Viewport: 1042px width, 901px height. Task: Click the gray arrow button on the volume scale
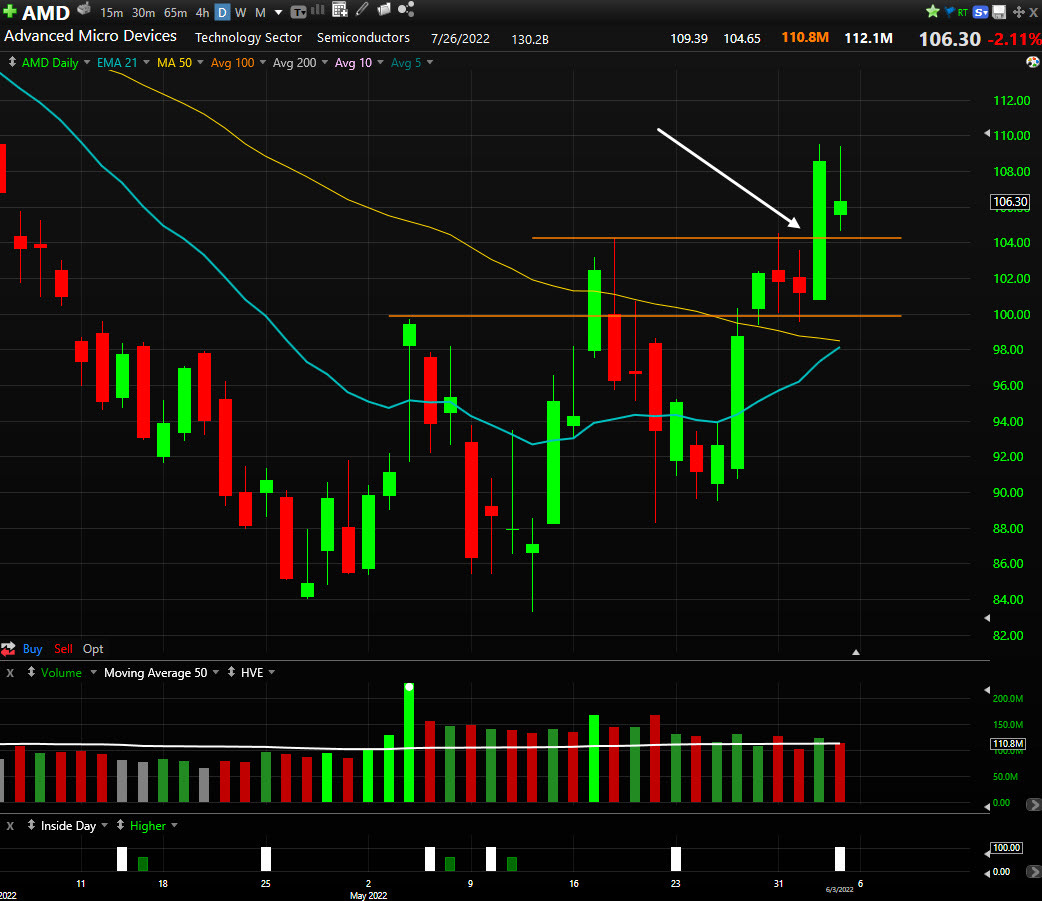point(1034,805)
